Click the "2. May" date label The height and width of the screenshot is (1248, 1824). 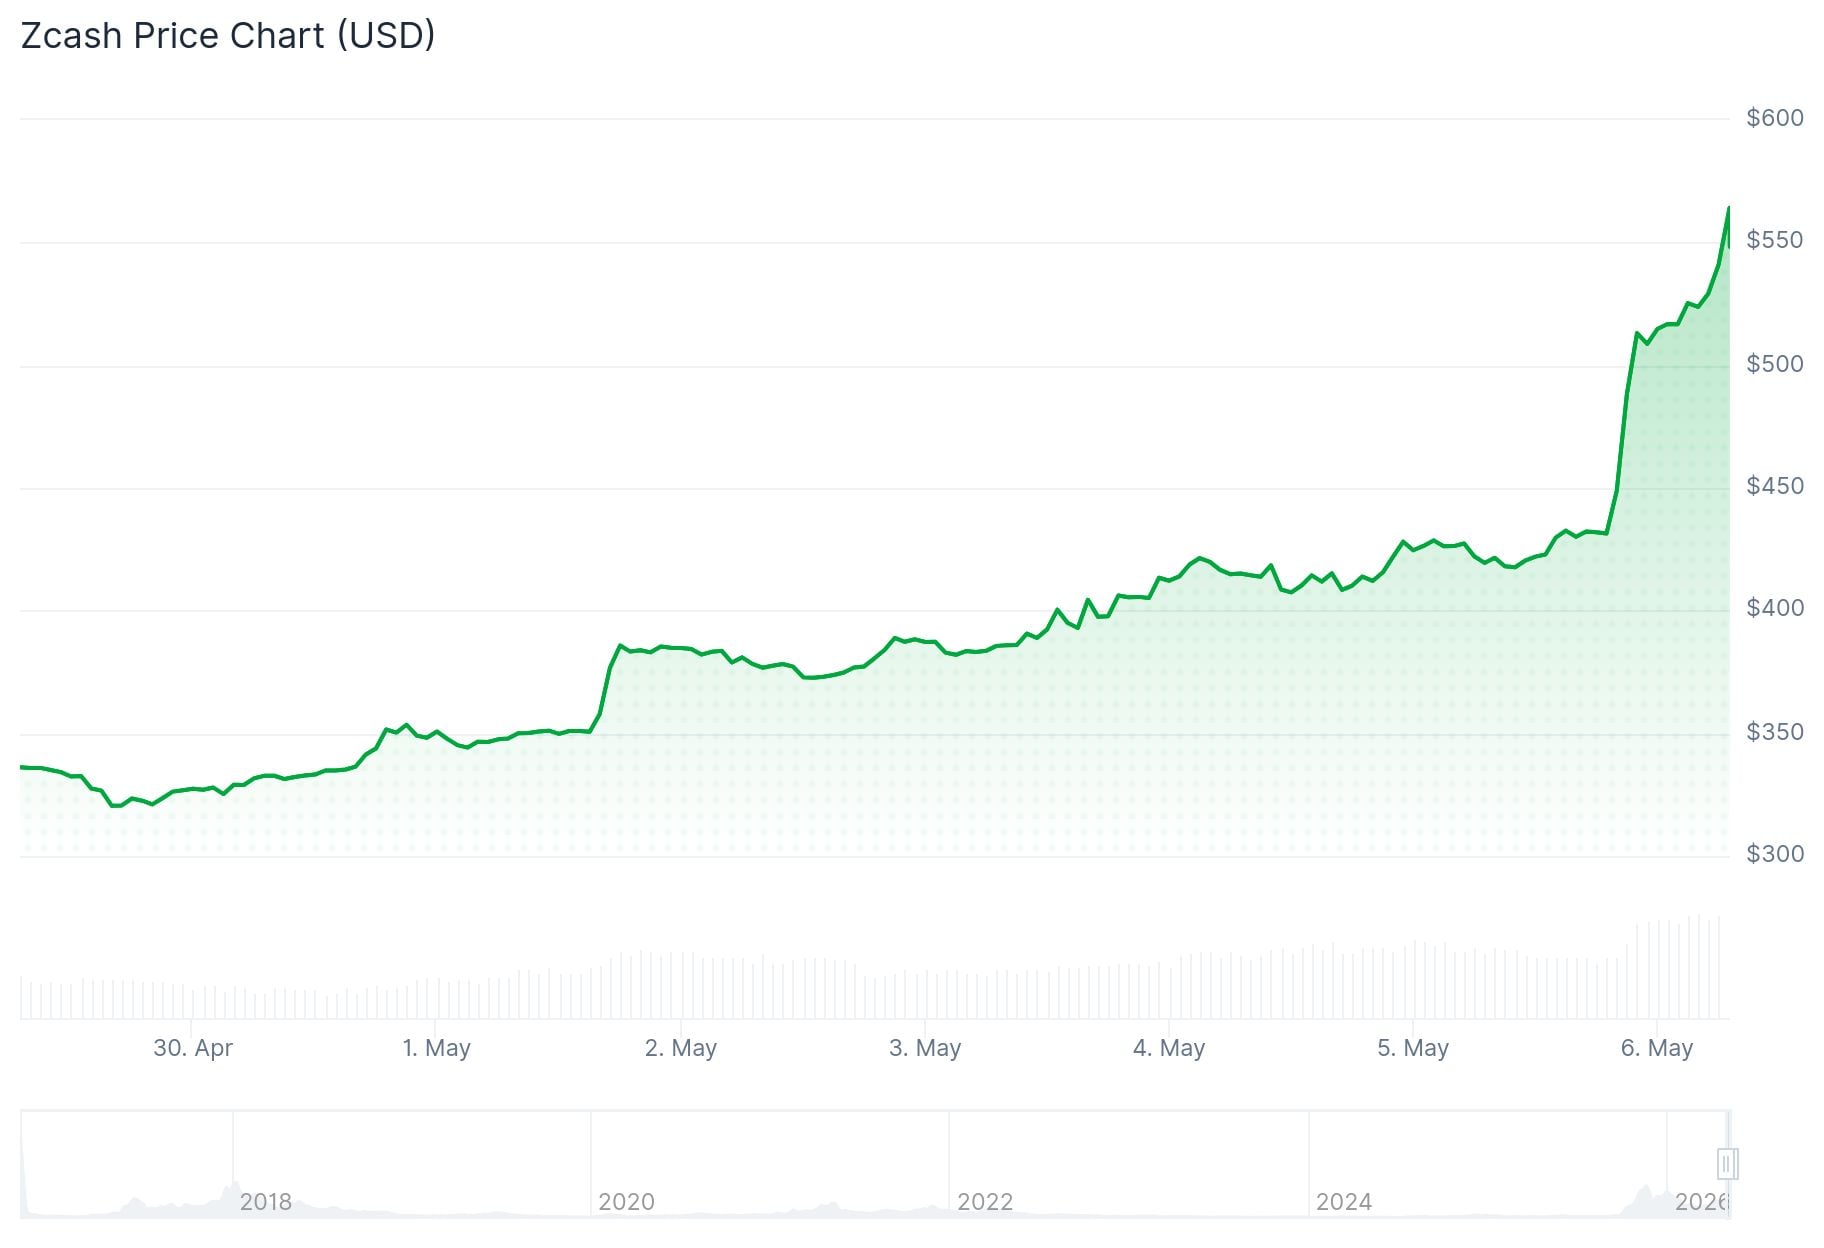pyautogui.click(x=680, y=1048)
